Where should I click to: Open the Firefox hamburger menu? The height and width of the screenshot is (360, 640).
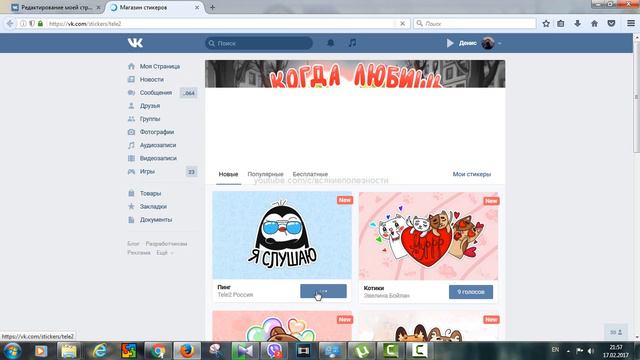[x=631, y=24]
